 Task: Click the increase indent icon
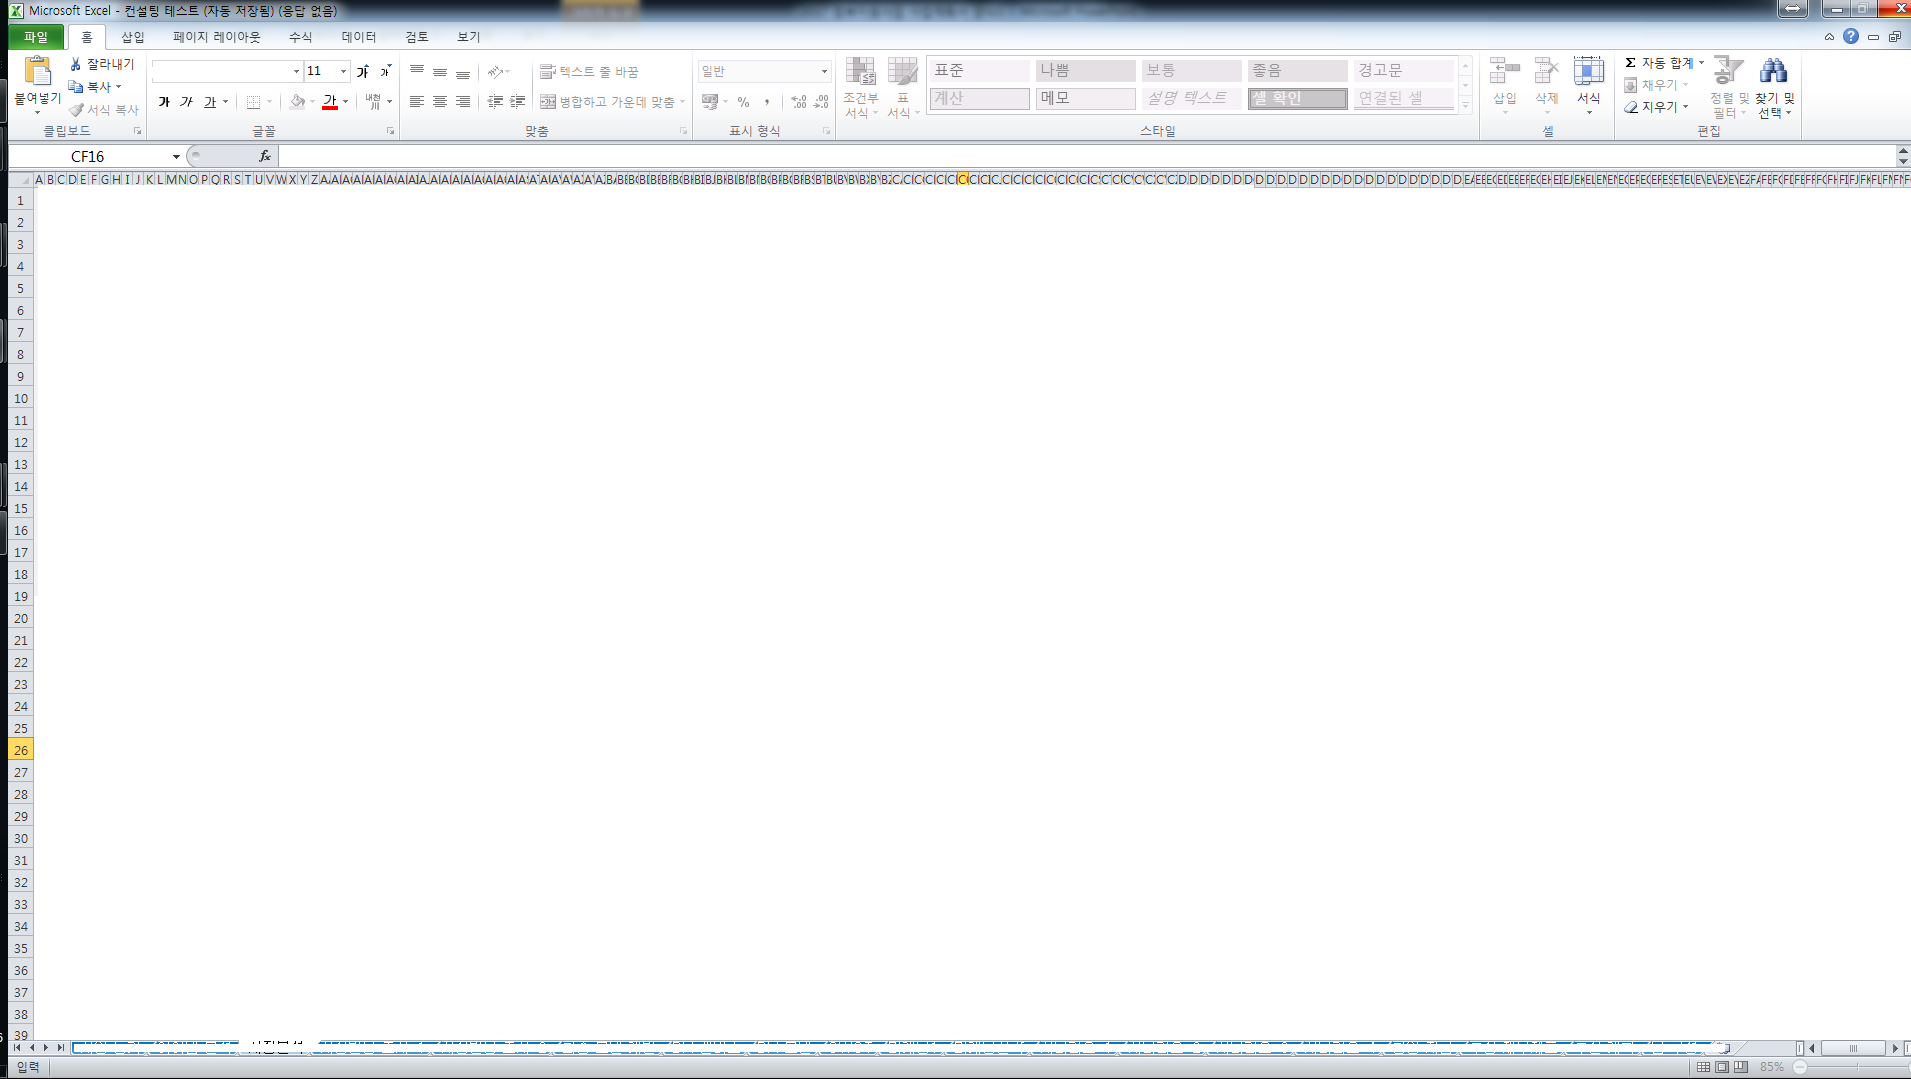click(x=518, y=102)
